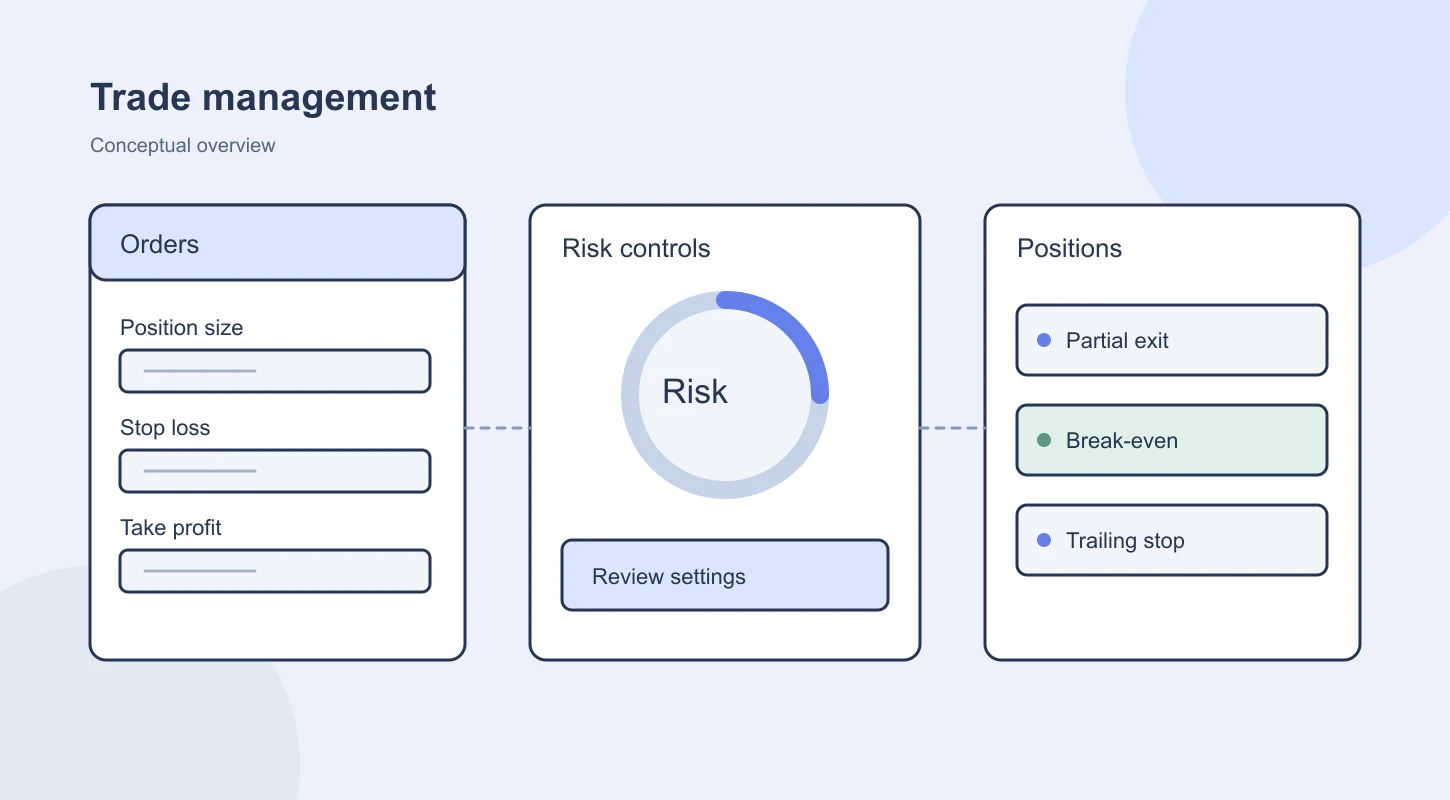Click the Stop loss input field
Image resolution: width=1450 pixels, height=800 pixels.
click(x=275, y=471)
